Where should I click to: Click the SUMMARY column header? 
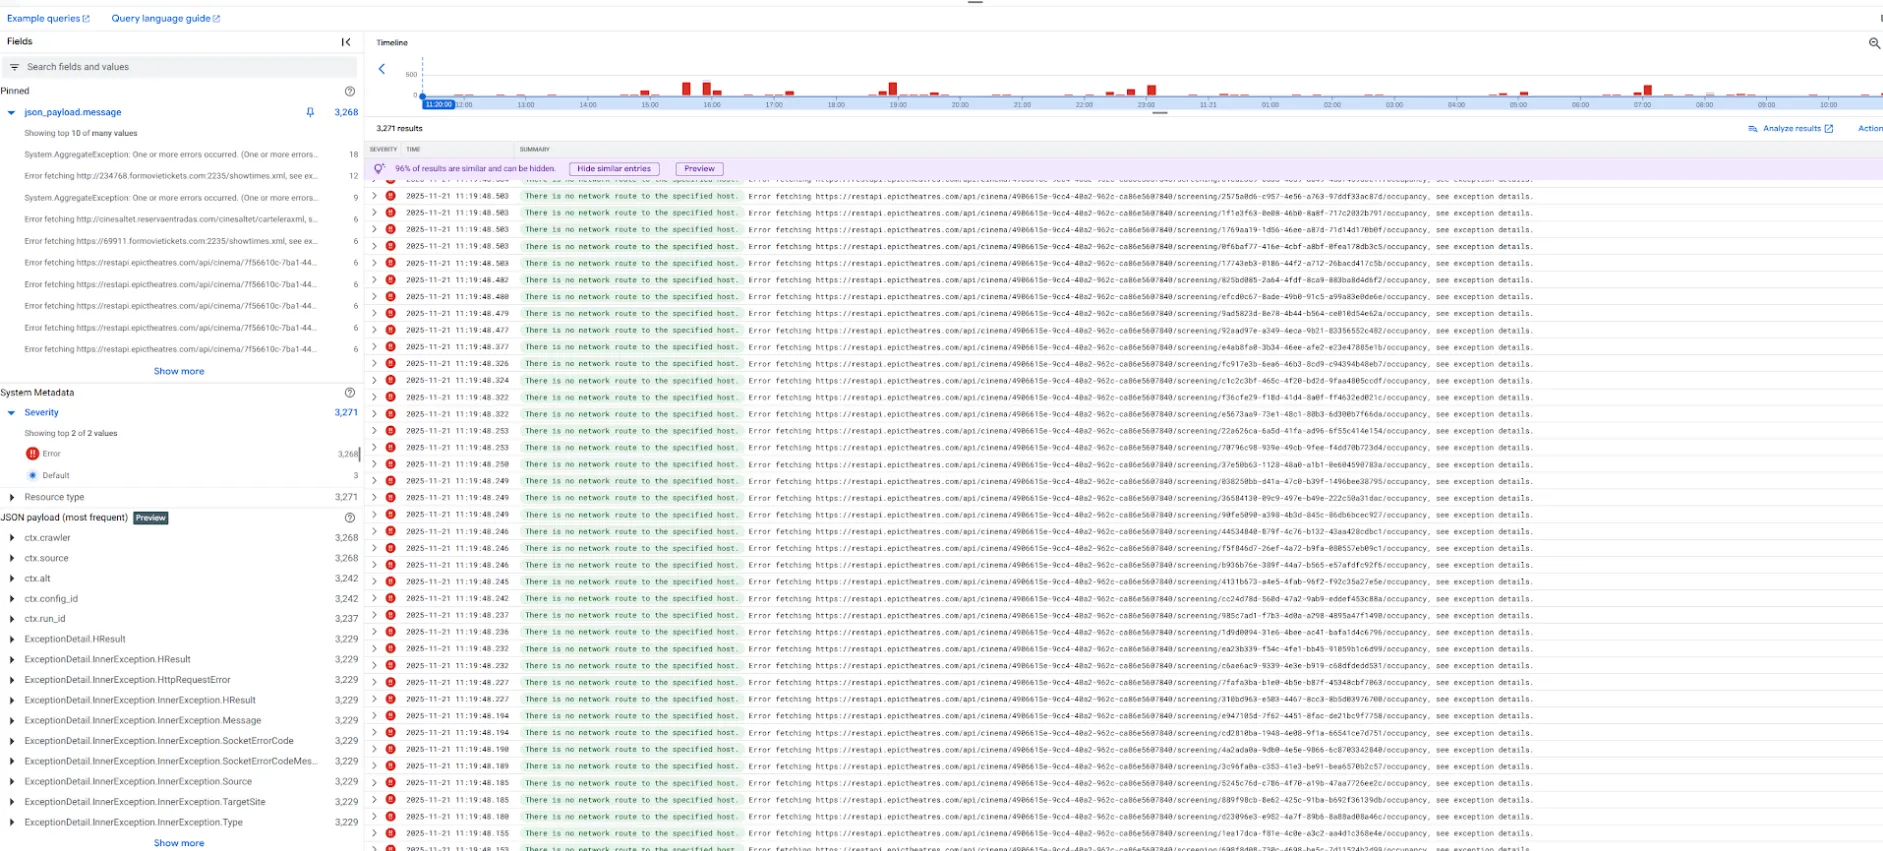pyautogui.click(x=535, y=149)
